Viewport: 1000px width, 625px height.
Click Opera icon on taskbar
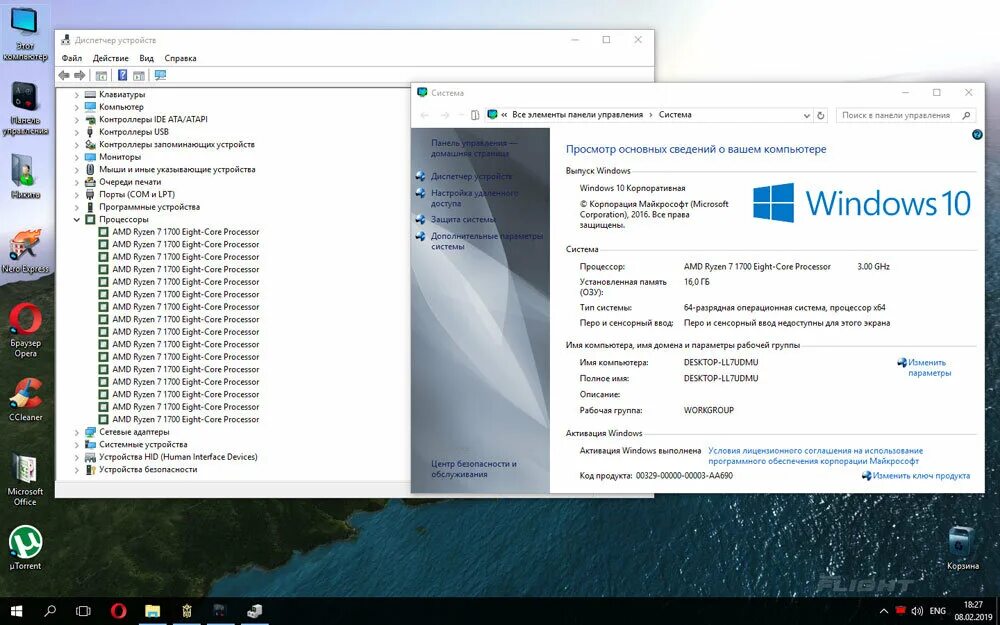coord(119,611)
